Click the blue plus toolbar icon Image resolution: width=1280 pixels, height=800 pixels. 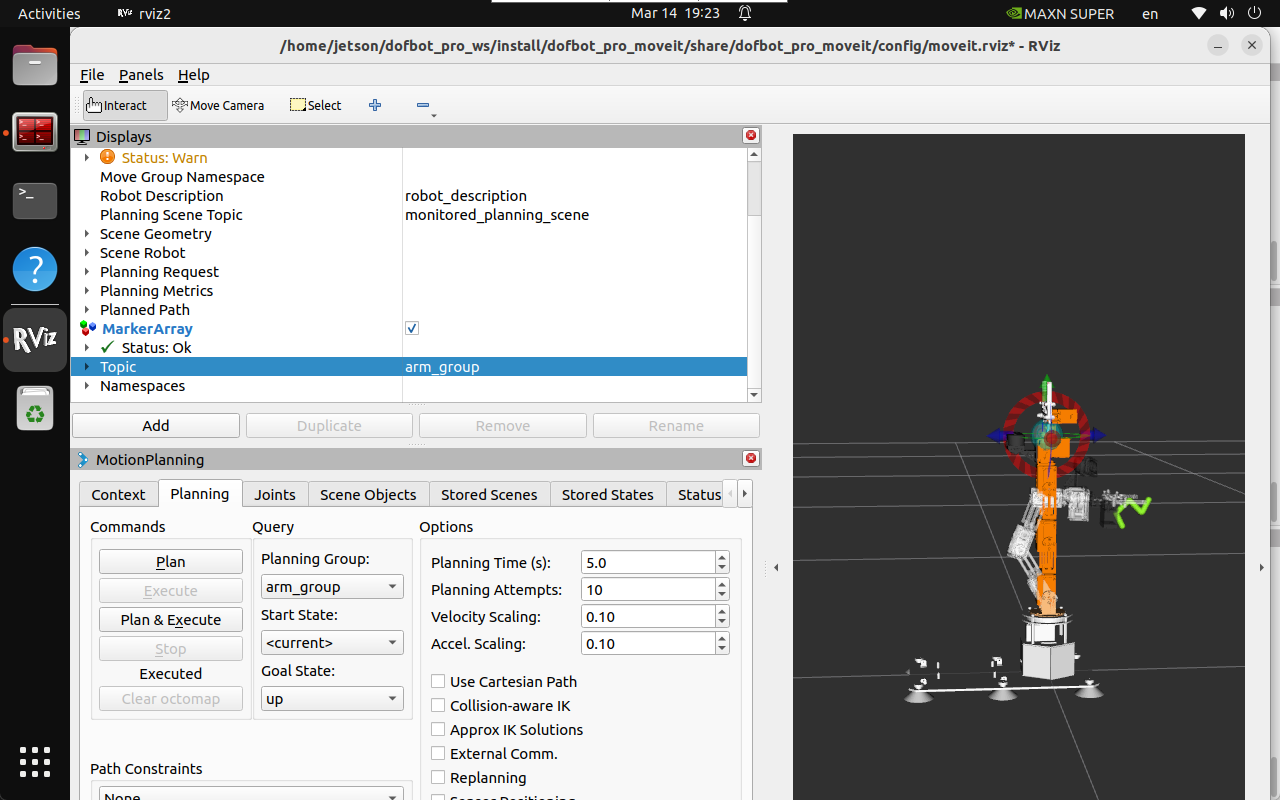[x=375, y=105]
